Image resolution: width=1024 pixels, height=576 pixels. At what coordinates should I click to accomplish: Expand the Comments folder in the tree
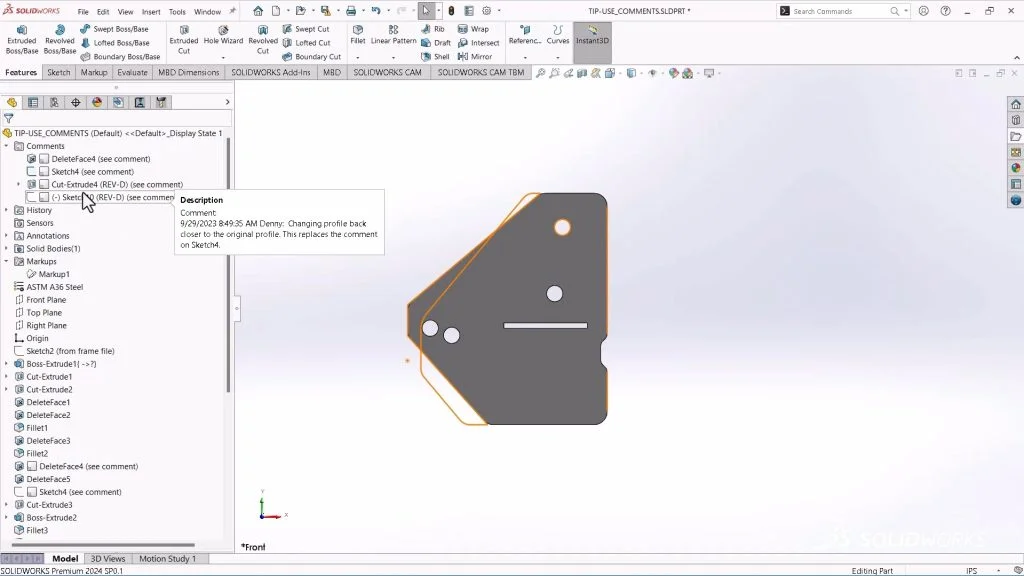pos(8,146)
